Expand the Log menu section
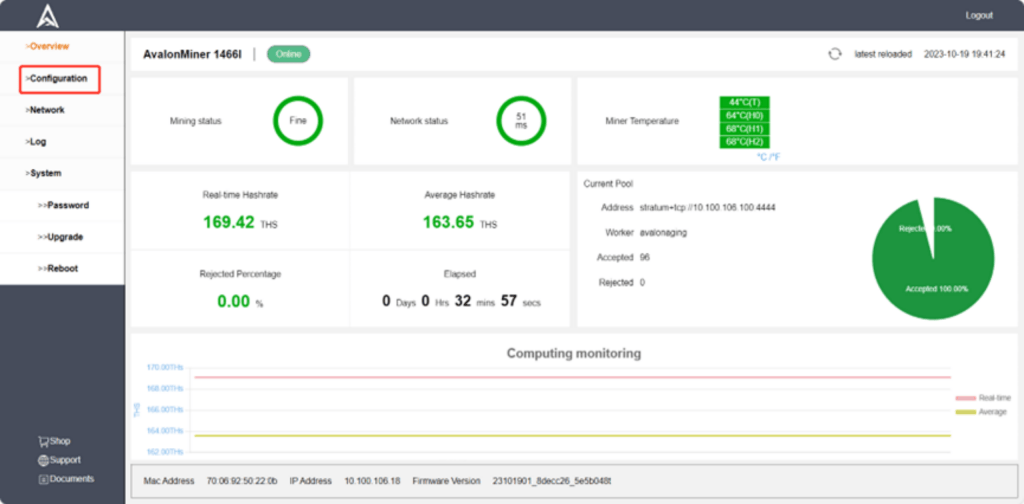 coord(37,142)
